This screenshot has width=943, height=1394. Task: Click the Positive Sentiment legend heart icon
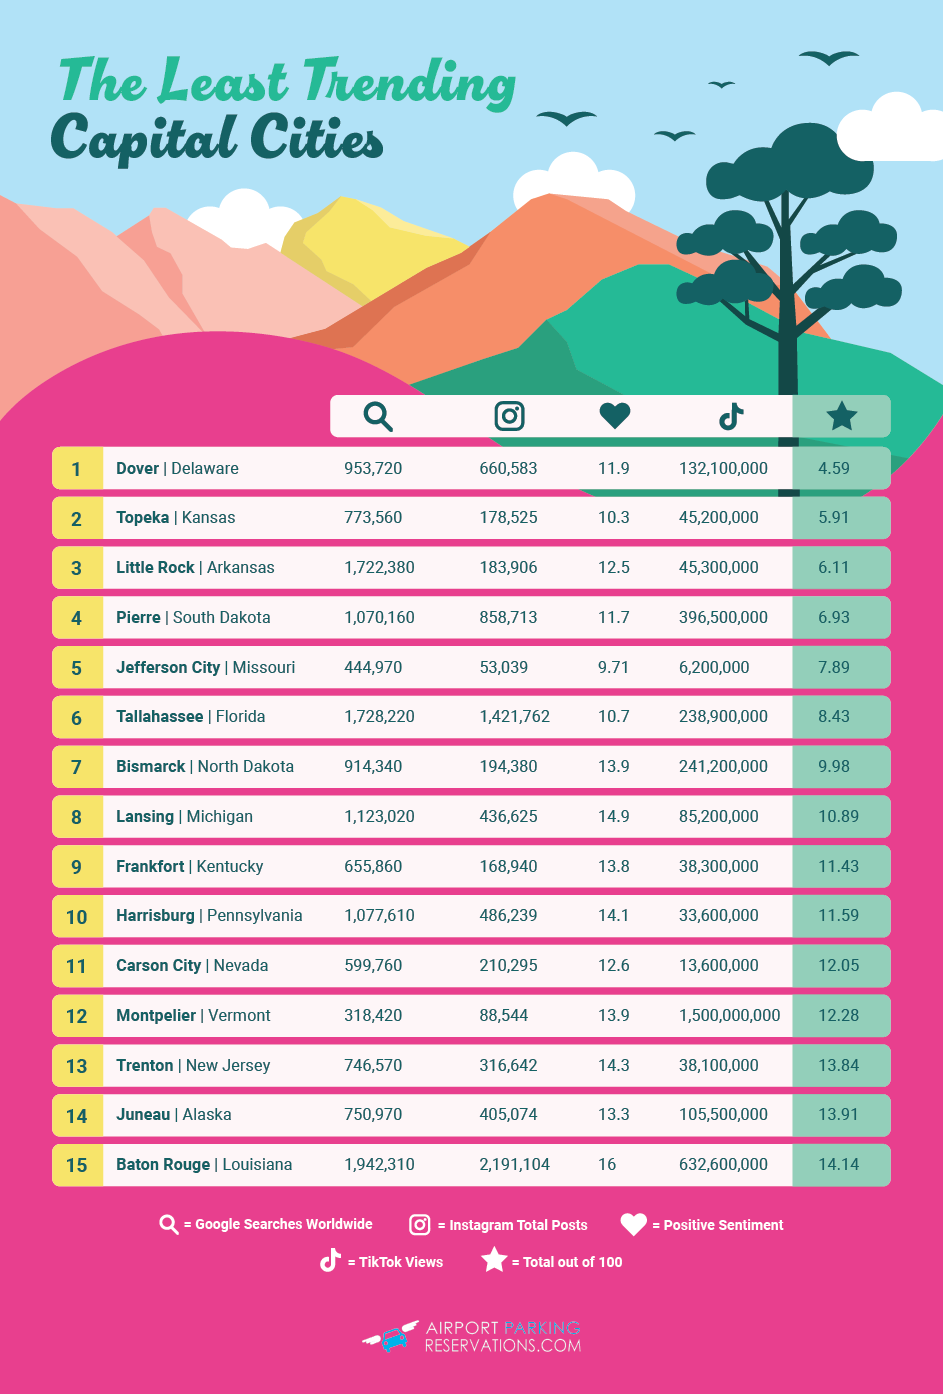(x=633, y=1225)
